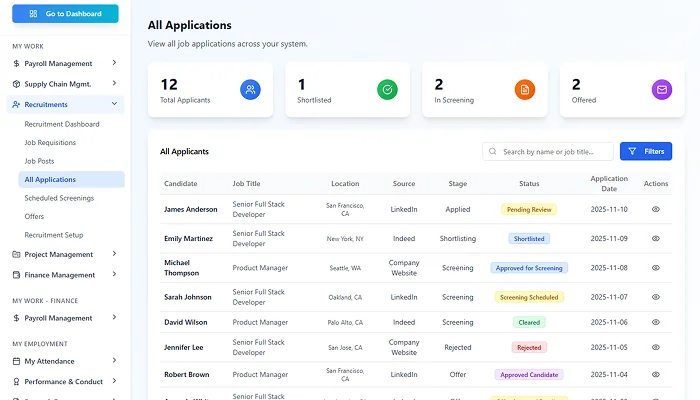Image resolution: width=700 pixels, height=400 pixels.
Task: Click the Supply Chain Mgmt. box icon
Action: coord(16,84)
